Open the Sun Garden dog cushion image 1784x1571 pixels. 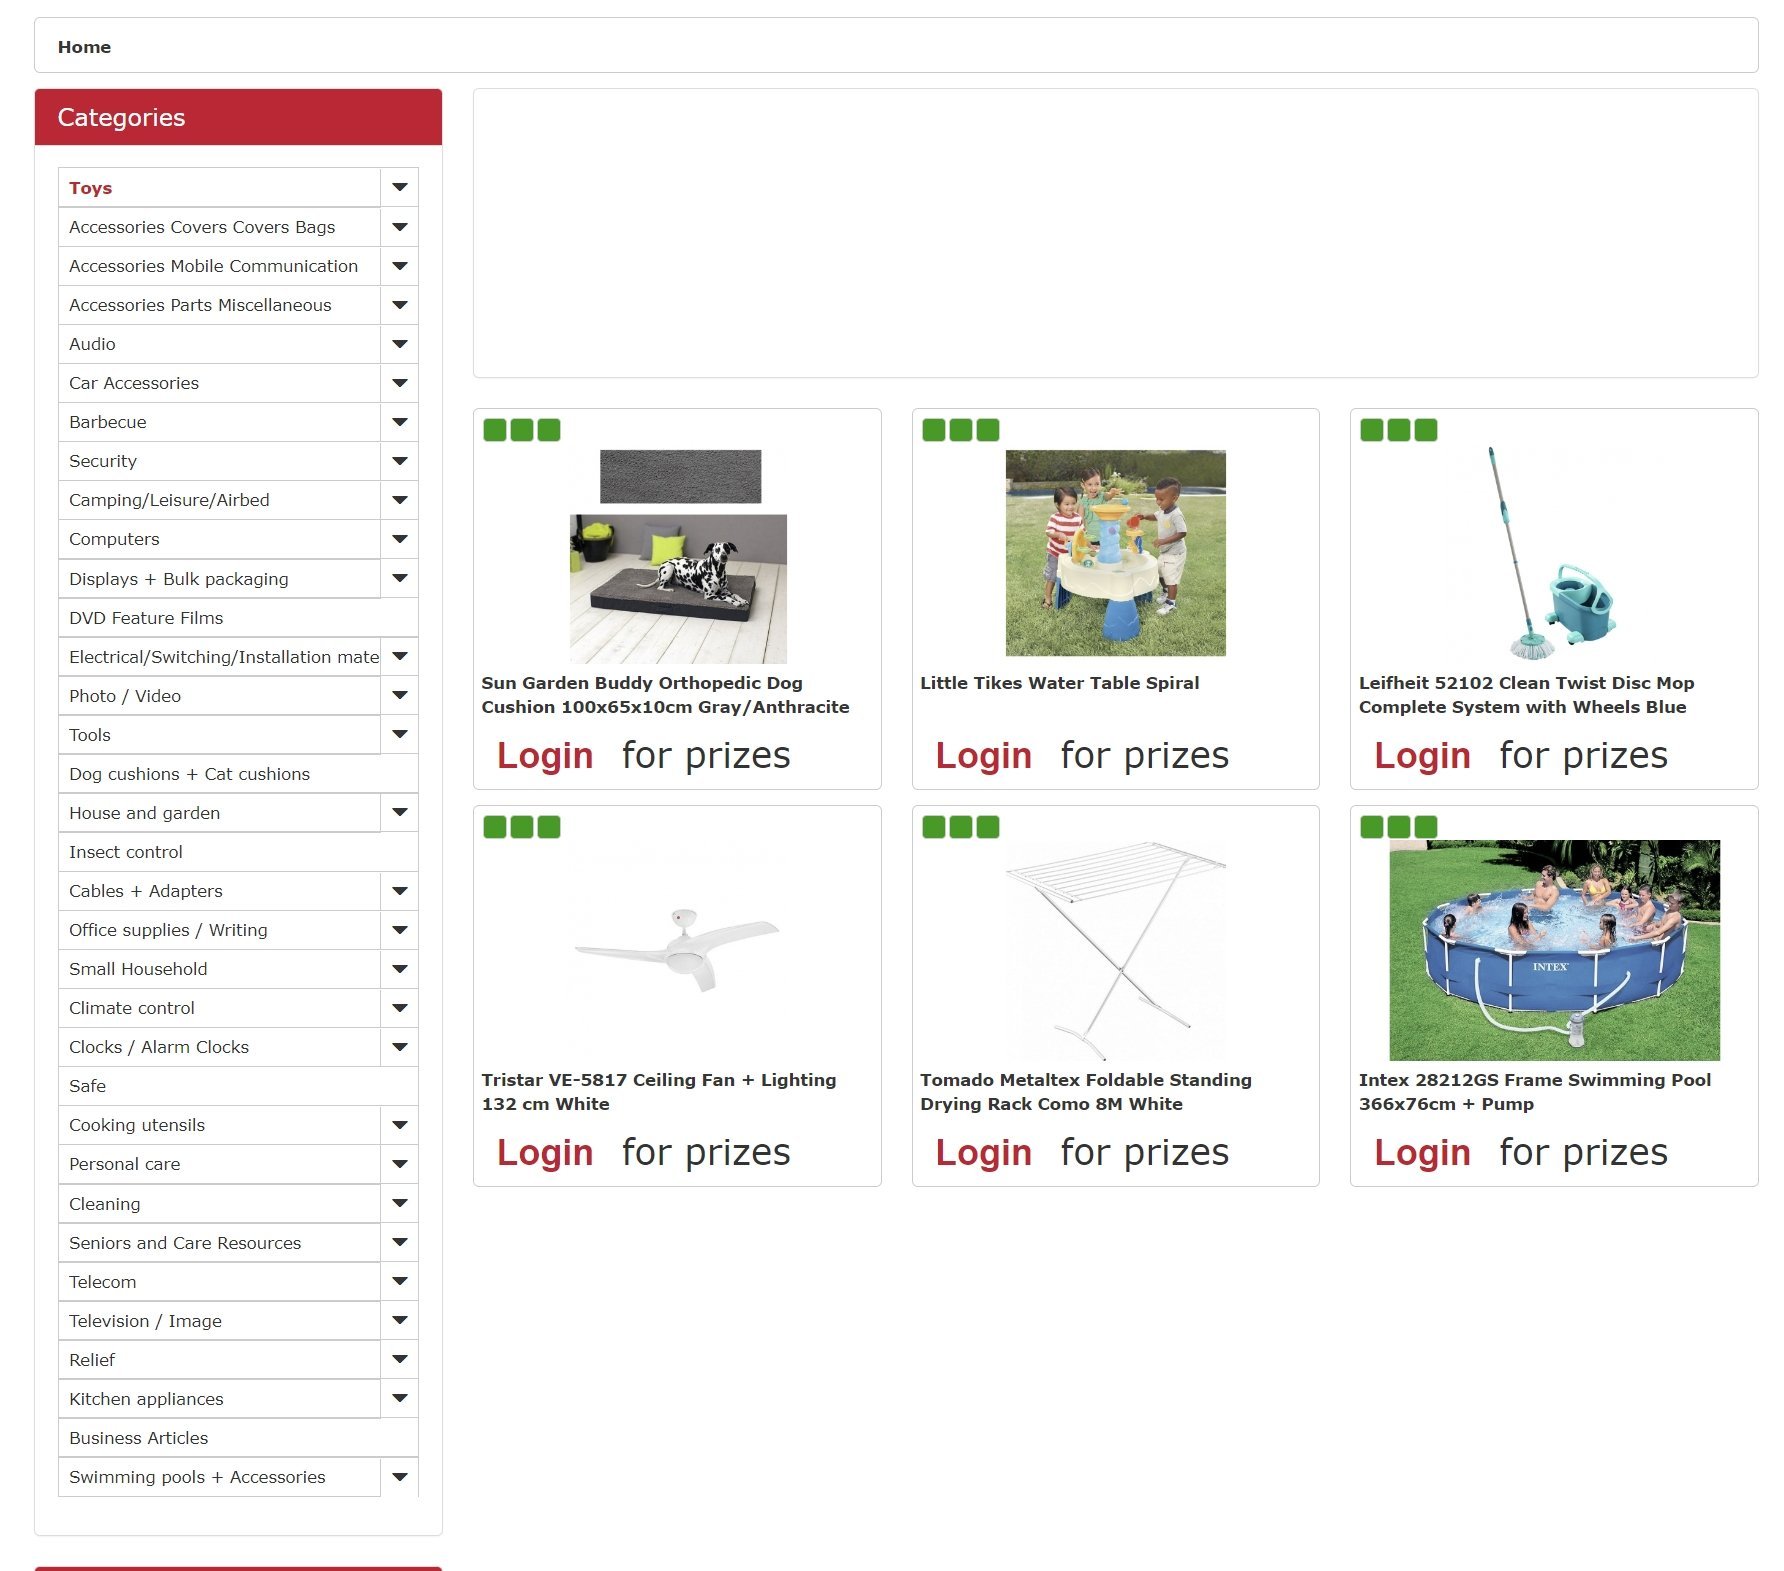[x=678, y=556]
